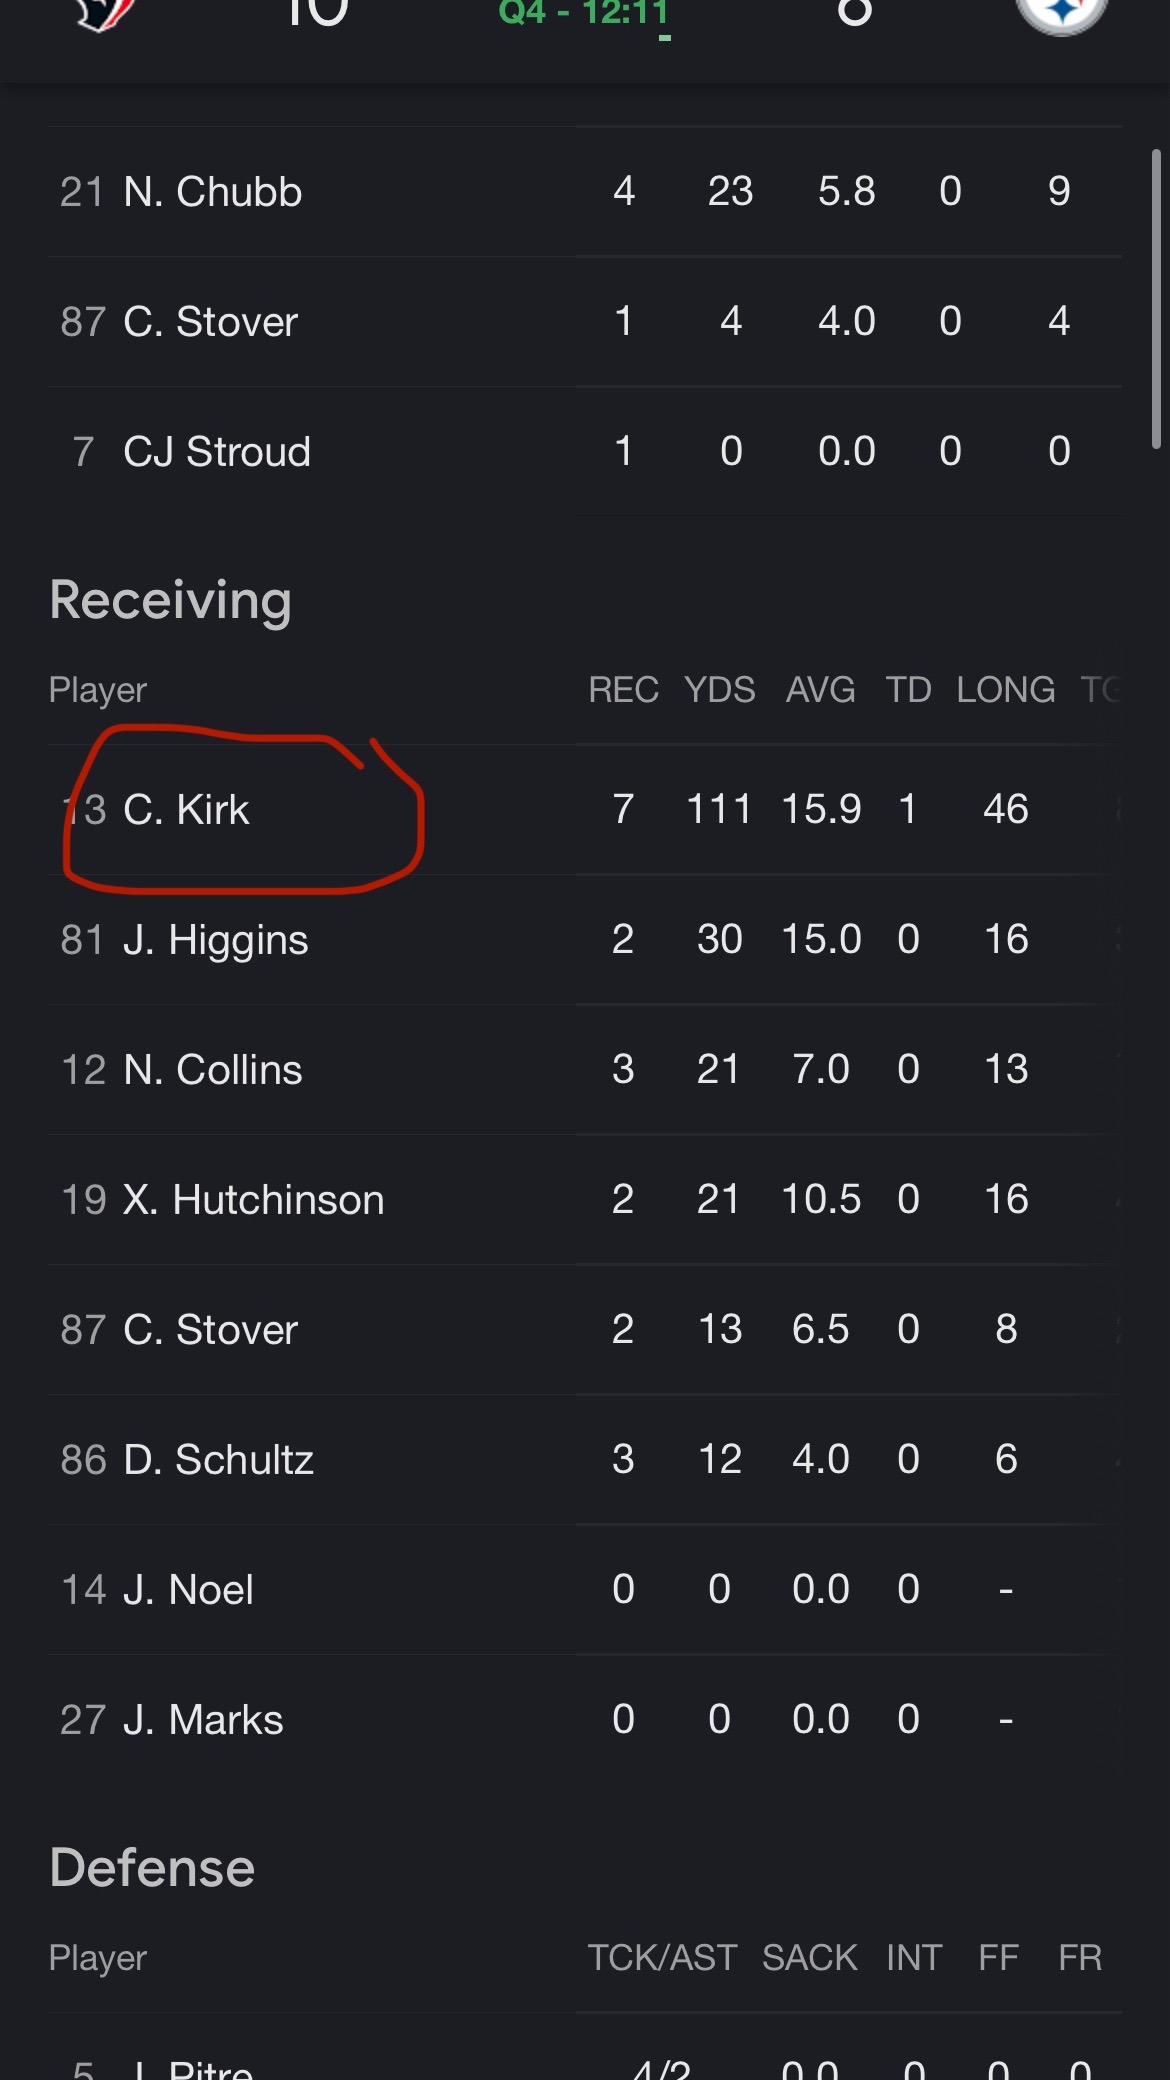Select CJ Stroud rushing row

point(585,451)
